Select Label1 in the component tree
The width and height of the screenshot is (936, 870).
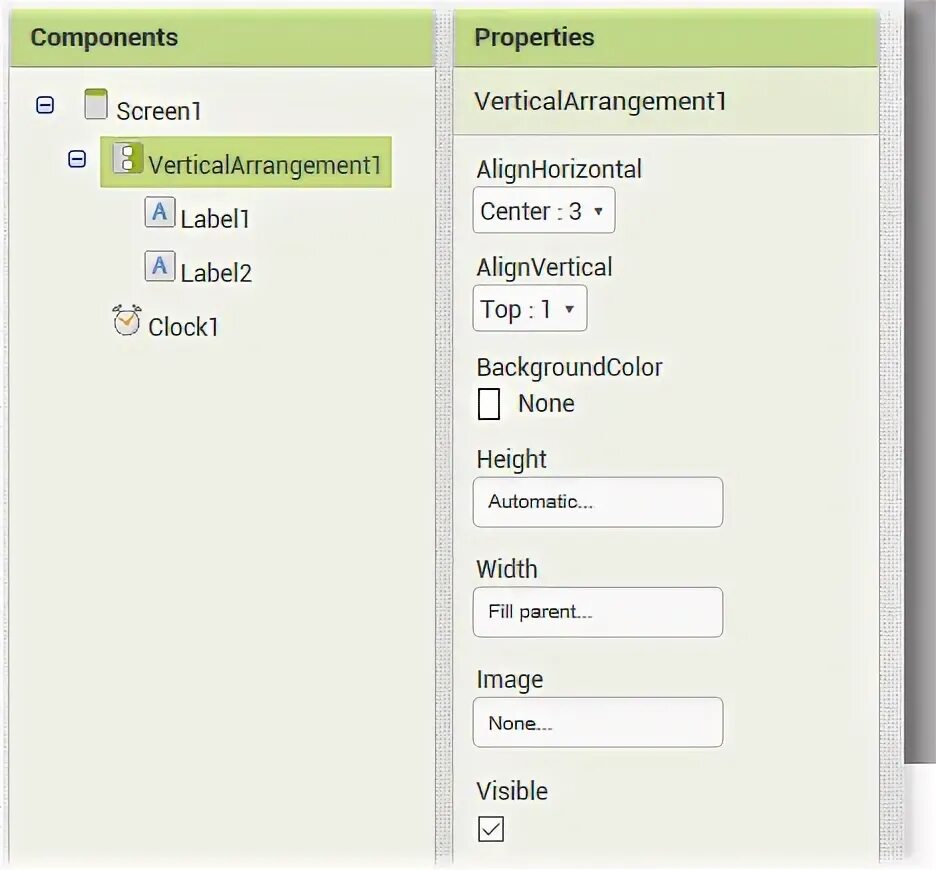coord(215,219)
